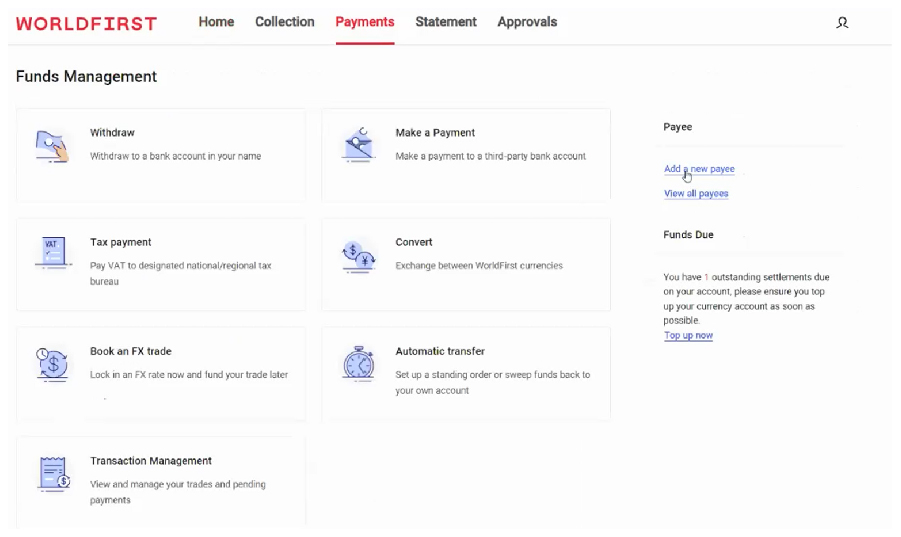Click the WorldFirst logo

(86, 23)
